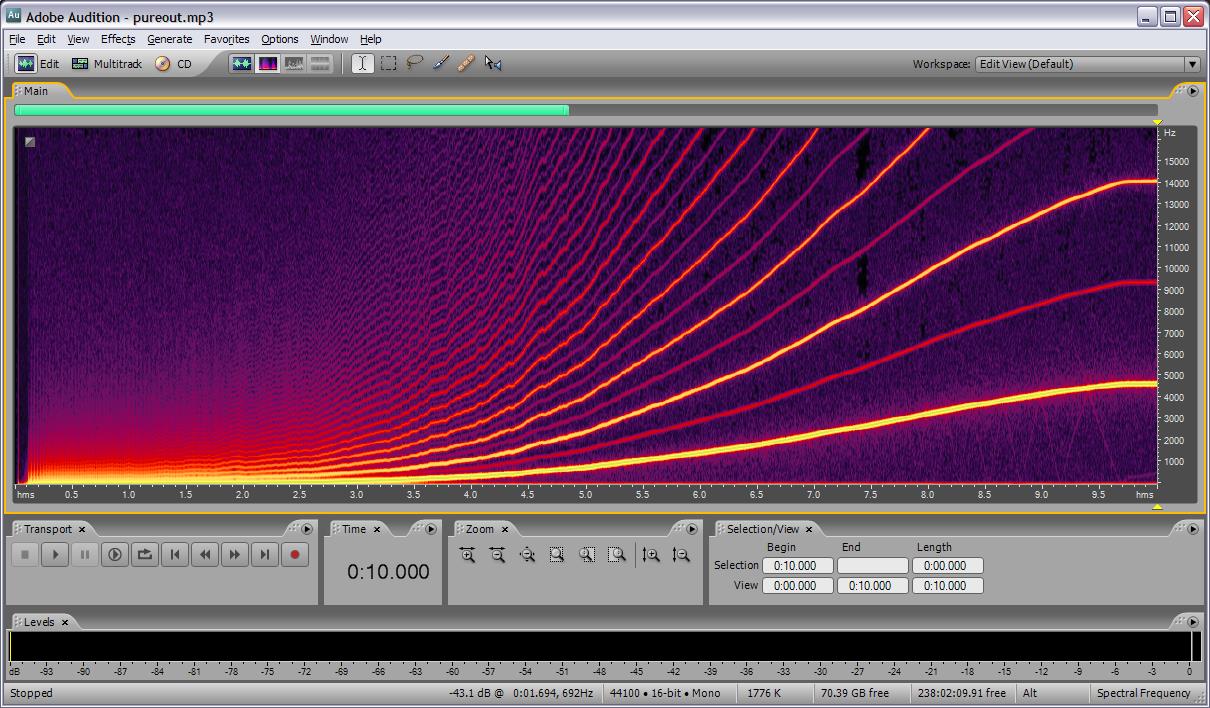Select the Time Selection tool
The width and height of the screenshot is (1210, 708).
click(362, 64)
